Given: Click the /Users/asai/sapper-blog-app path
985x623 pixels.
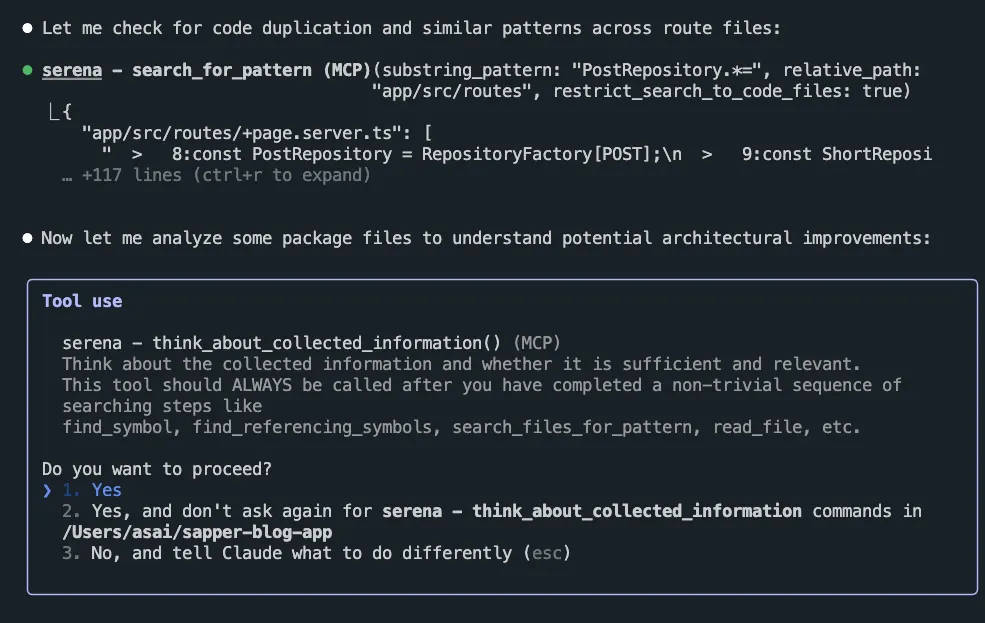Looking at the screenshot, I should pos(197,533).
